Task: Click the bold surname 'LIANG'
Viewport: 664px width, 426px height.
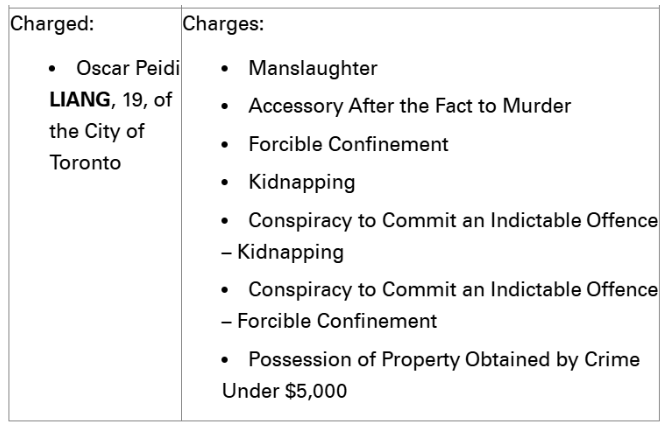Action: point(80,100)
